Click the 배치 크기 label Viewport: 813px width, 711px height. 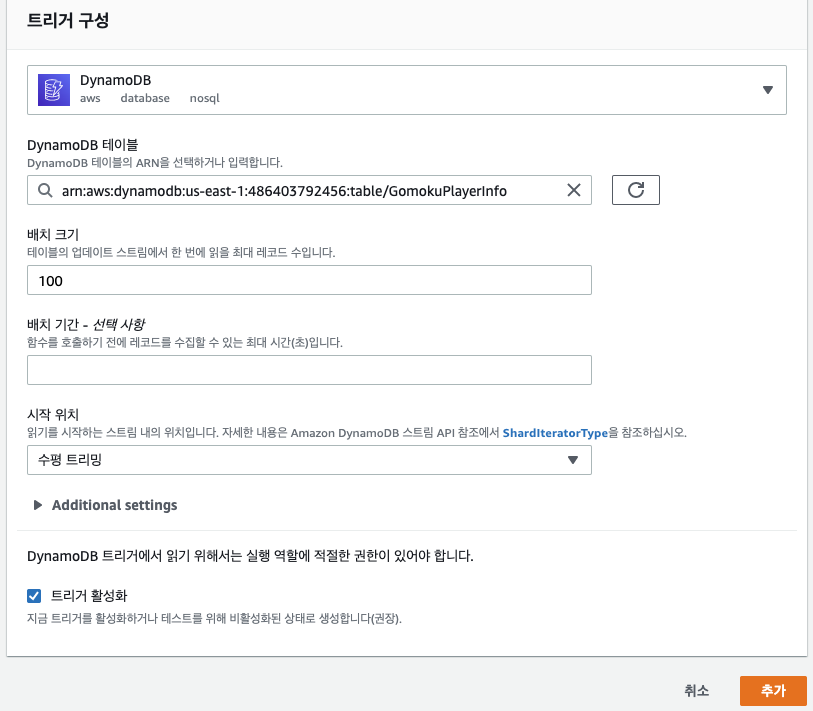click(53, 234)
